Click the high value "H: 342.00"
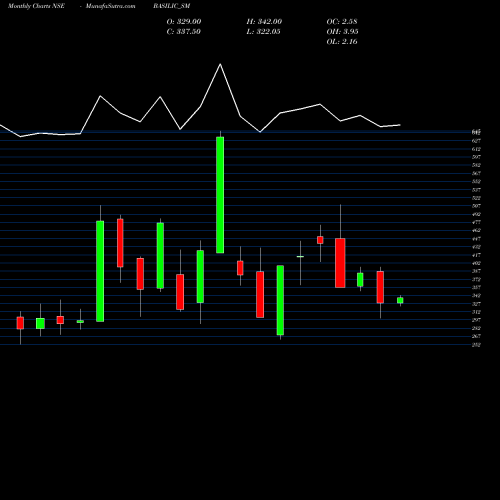500x500 pixels. pos(264,21)
